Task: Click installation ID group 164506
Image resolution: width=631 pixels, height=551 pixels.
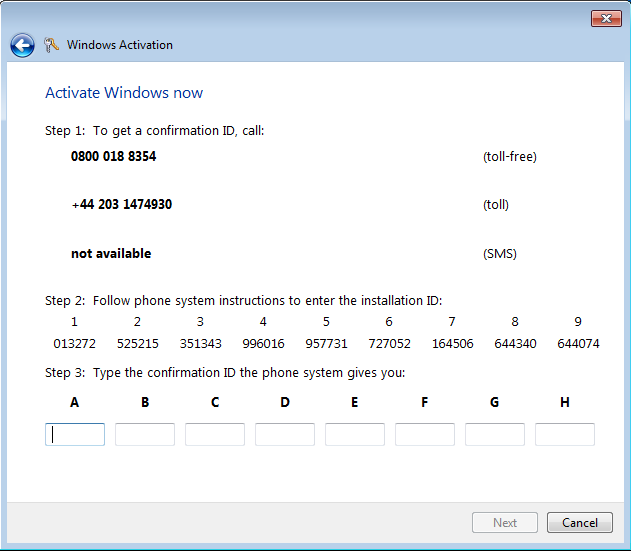Action: tap(453, 344)
